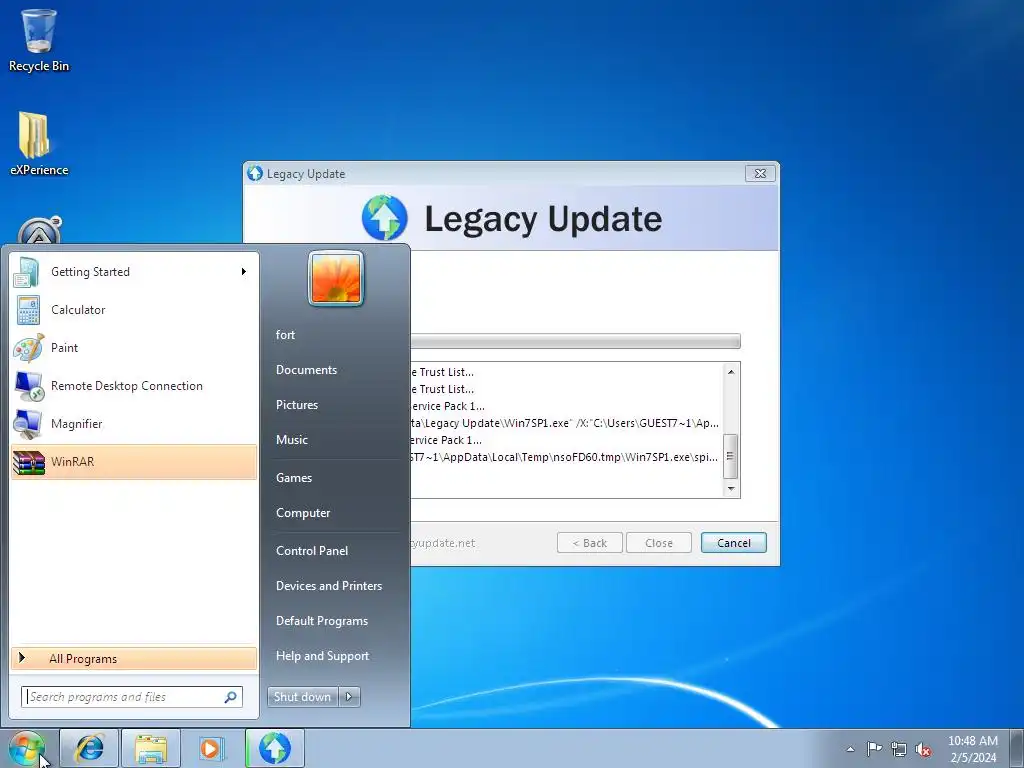The image size is (1024, 768).
Task: Open Remote Desktop Connection
Action: [x=134, y=385]
